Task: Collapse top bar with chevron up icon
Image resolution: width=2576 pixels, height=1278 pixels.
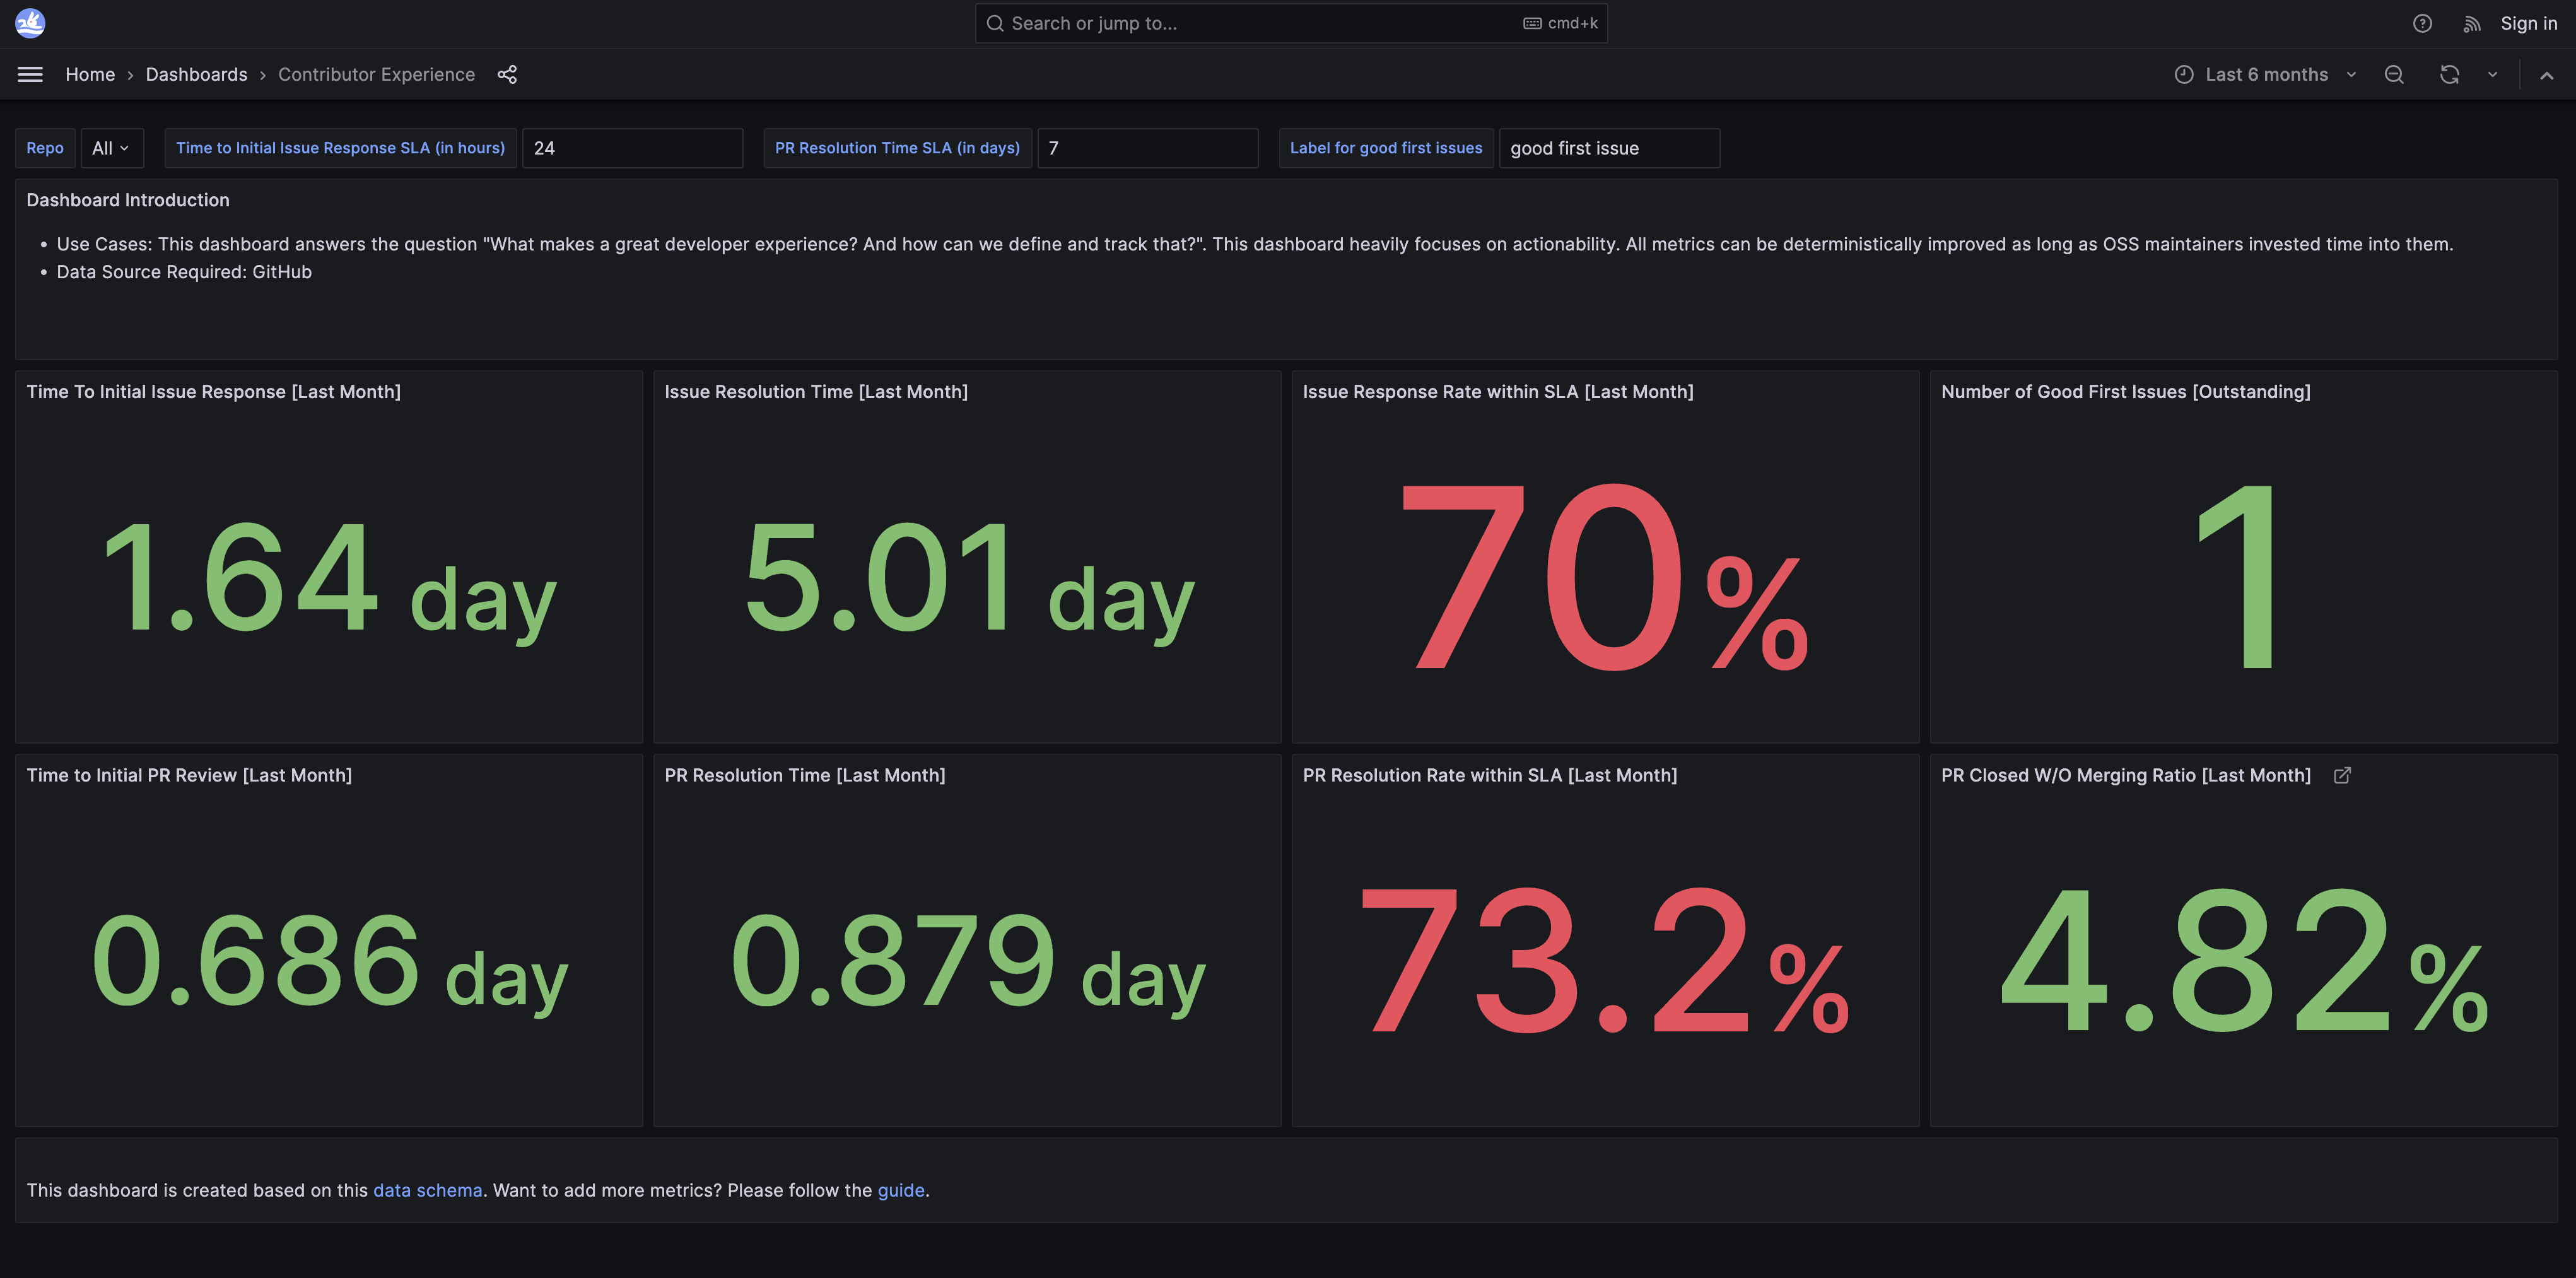Action: (2546, 75)
